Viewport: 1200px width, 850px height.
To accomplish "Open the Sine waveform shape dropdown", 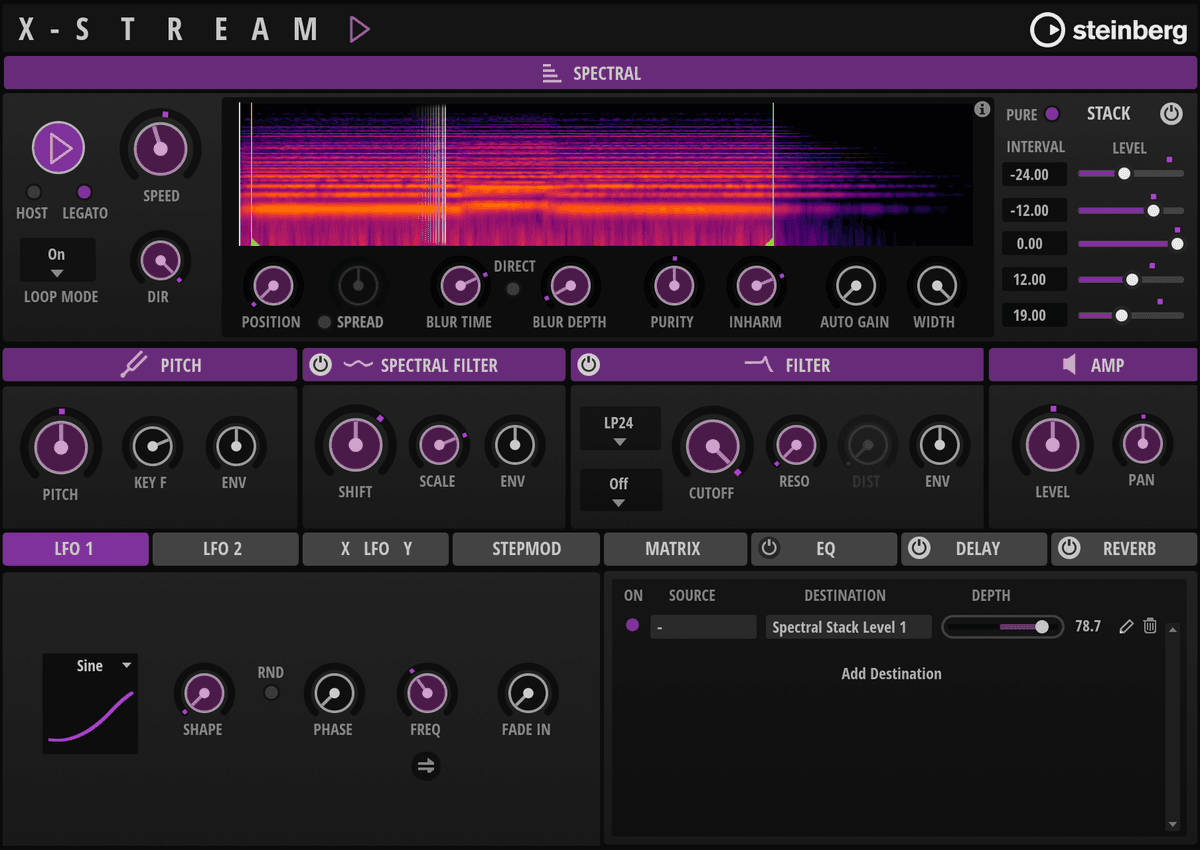I will [90, 664].
